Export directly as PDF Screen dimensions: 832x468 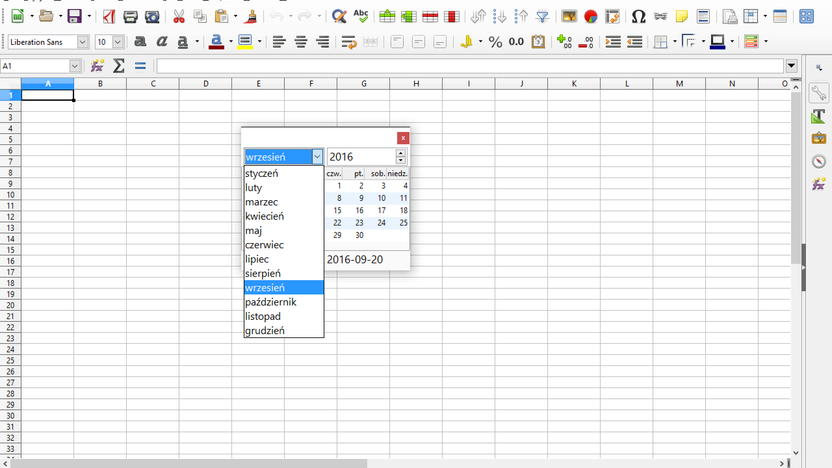coord(109,16)
